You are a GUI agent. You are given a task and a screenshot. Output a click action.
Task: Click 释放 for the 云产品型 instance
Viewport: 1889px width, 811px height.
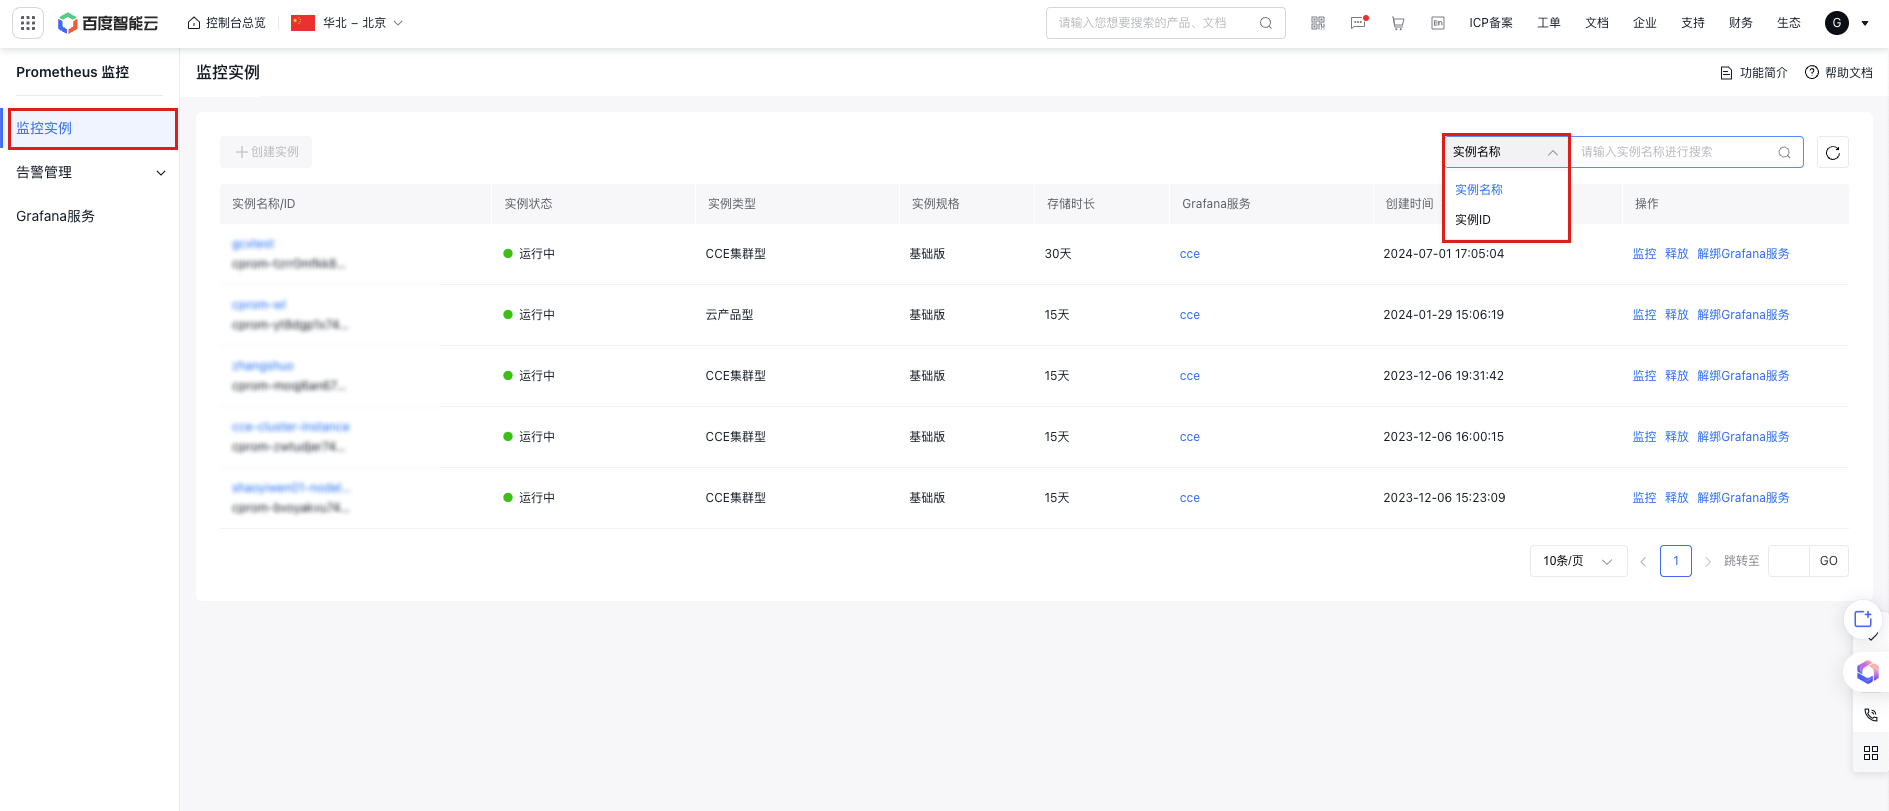coord(1676,315)
